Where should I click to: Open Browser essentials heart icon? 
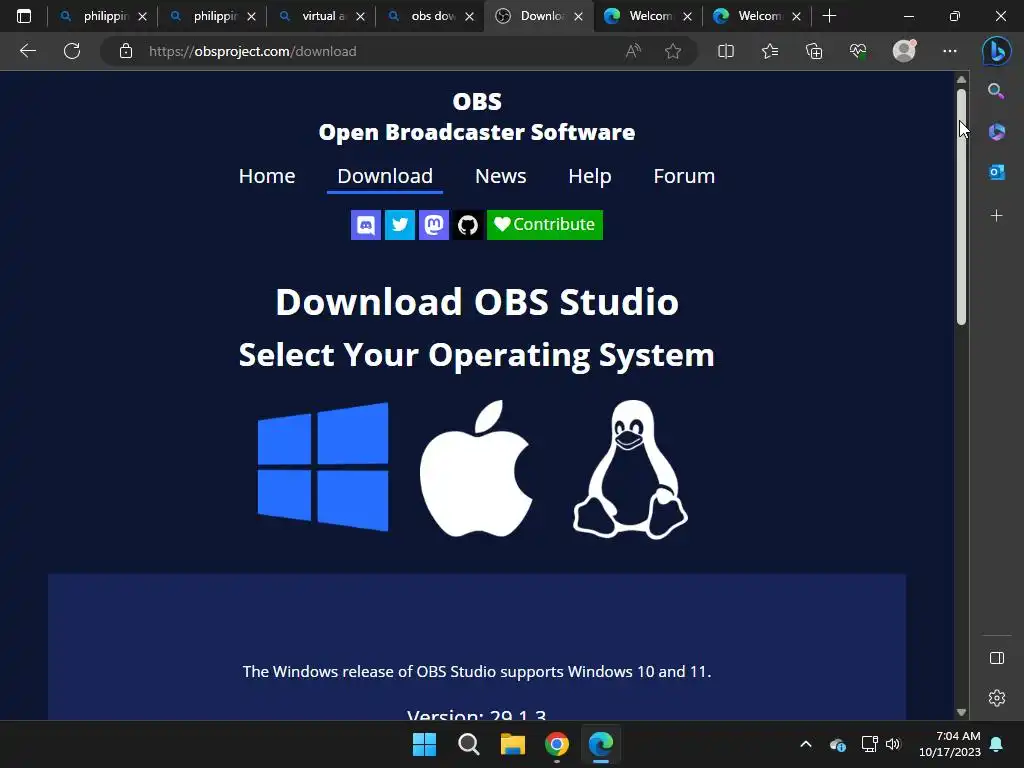coord(858,51)
